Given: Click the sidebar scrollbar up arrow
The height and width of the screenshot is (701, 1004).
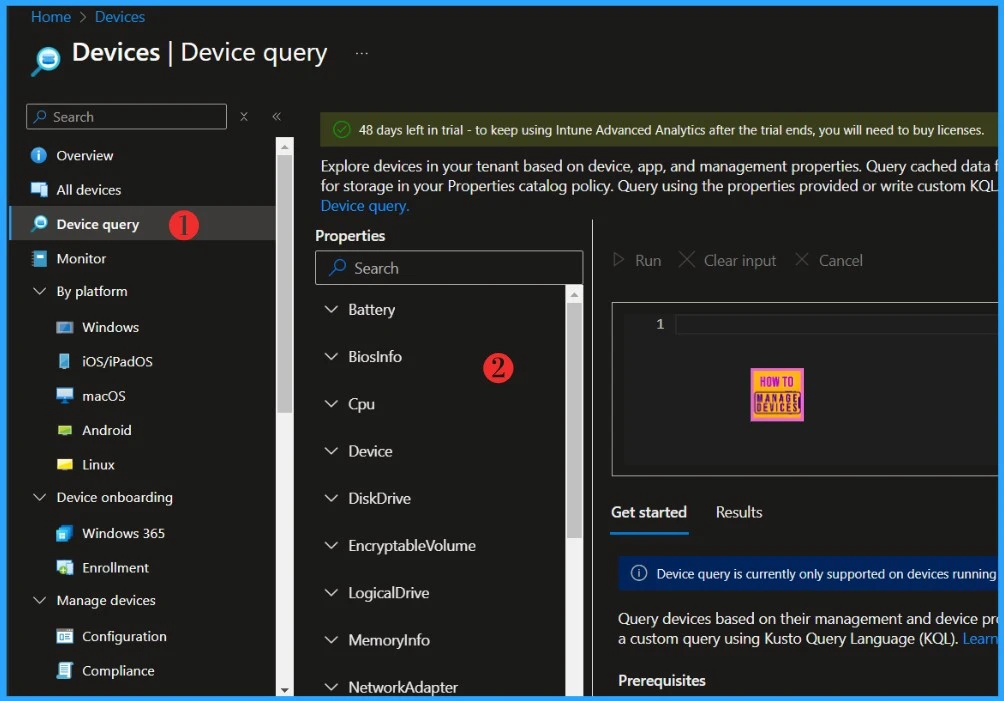Looking at the screenshot, I should pyautogui.click(x=284, y=147).
